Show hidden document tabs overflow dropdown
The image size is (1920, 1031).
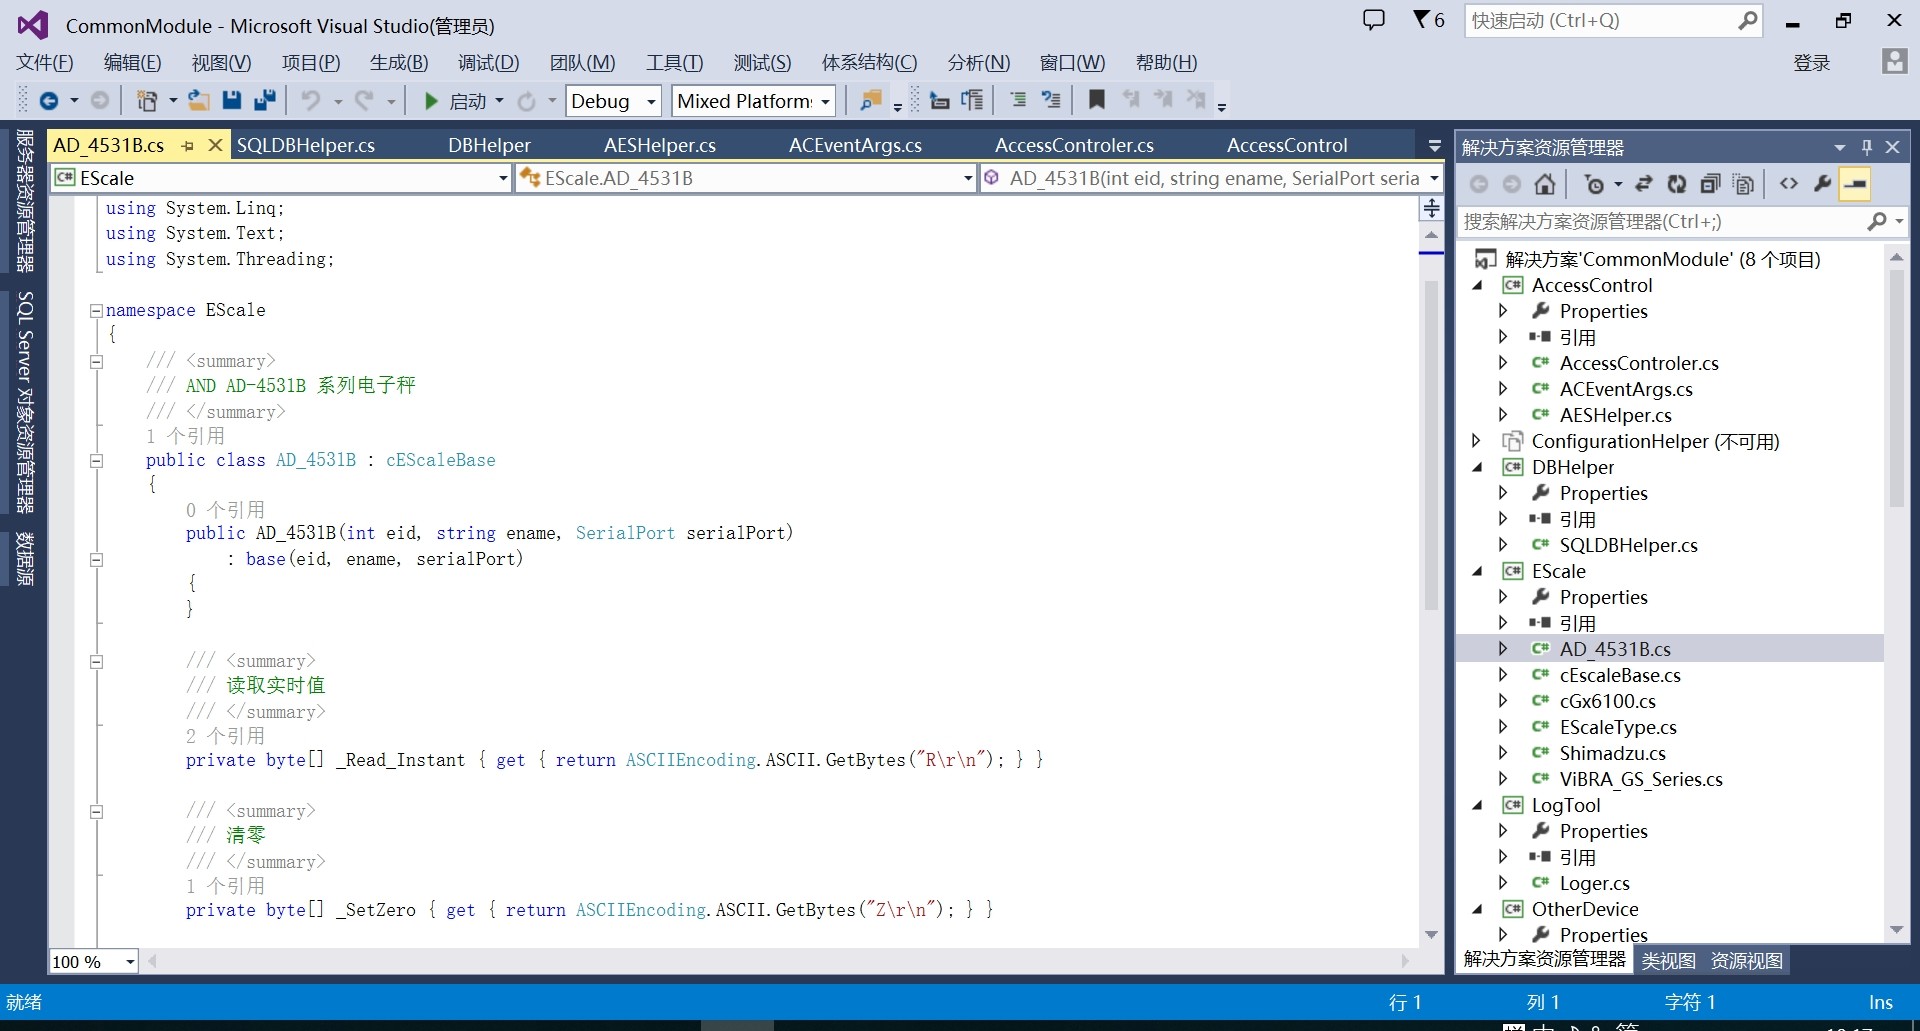(1434, 146)
